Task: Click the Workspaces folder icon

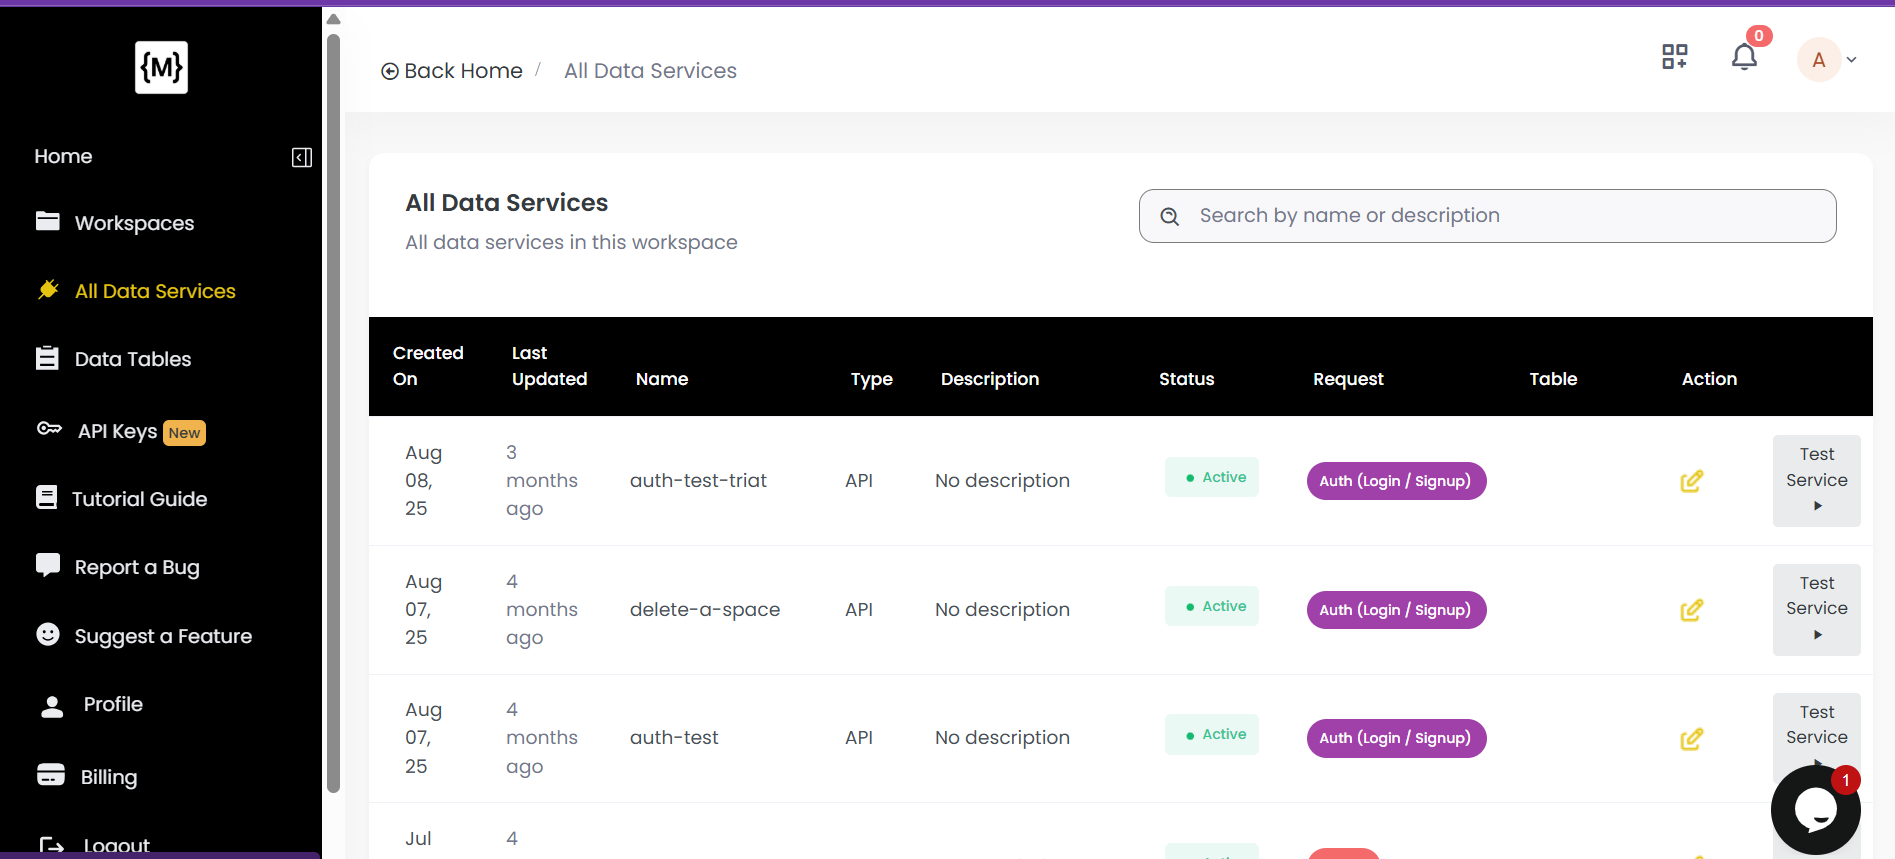Action: [x=48, y=221]
